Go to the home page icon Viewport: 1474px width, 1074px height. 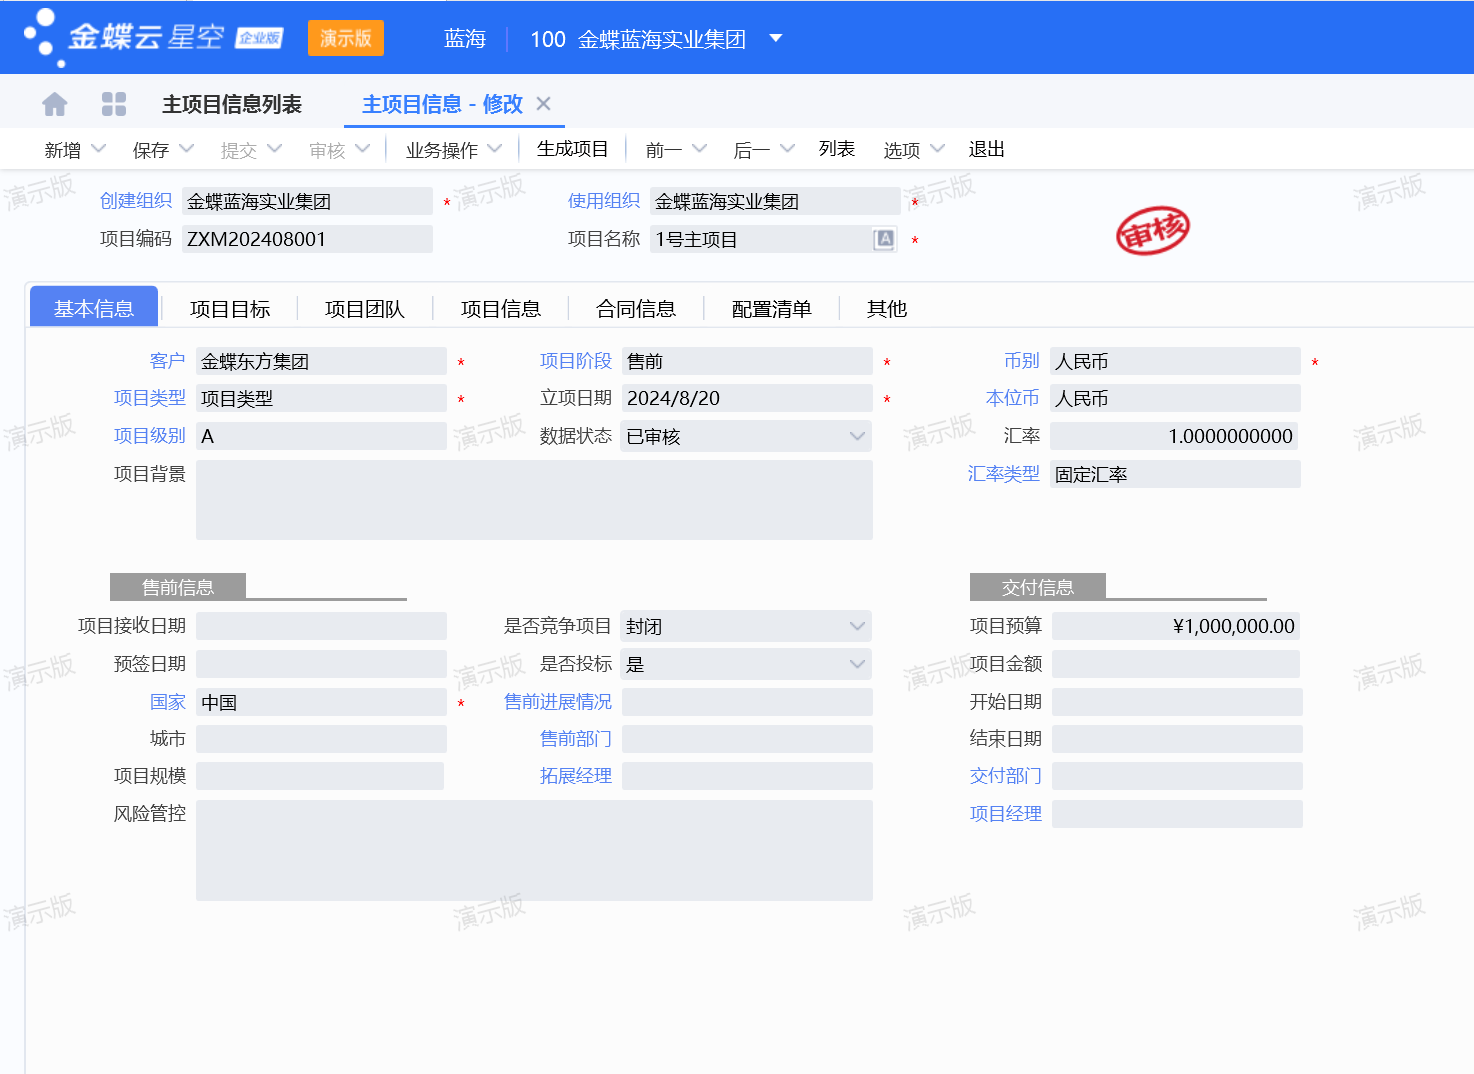[55, 104]
